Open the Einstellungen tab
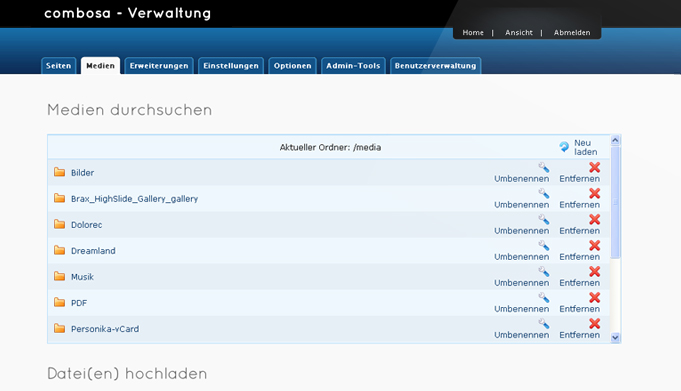Image resolution: width=681 pixels, height=391 pixels. click(231, 66)
